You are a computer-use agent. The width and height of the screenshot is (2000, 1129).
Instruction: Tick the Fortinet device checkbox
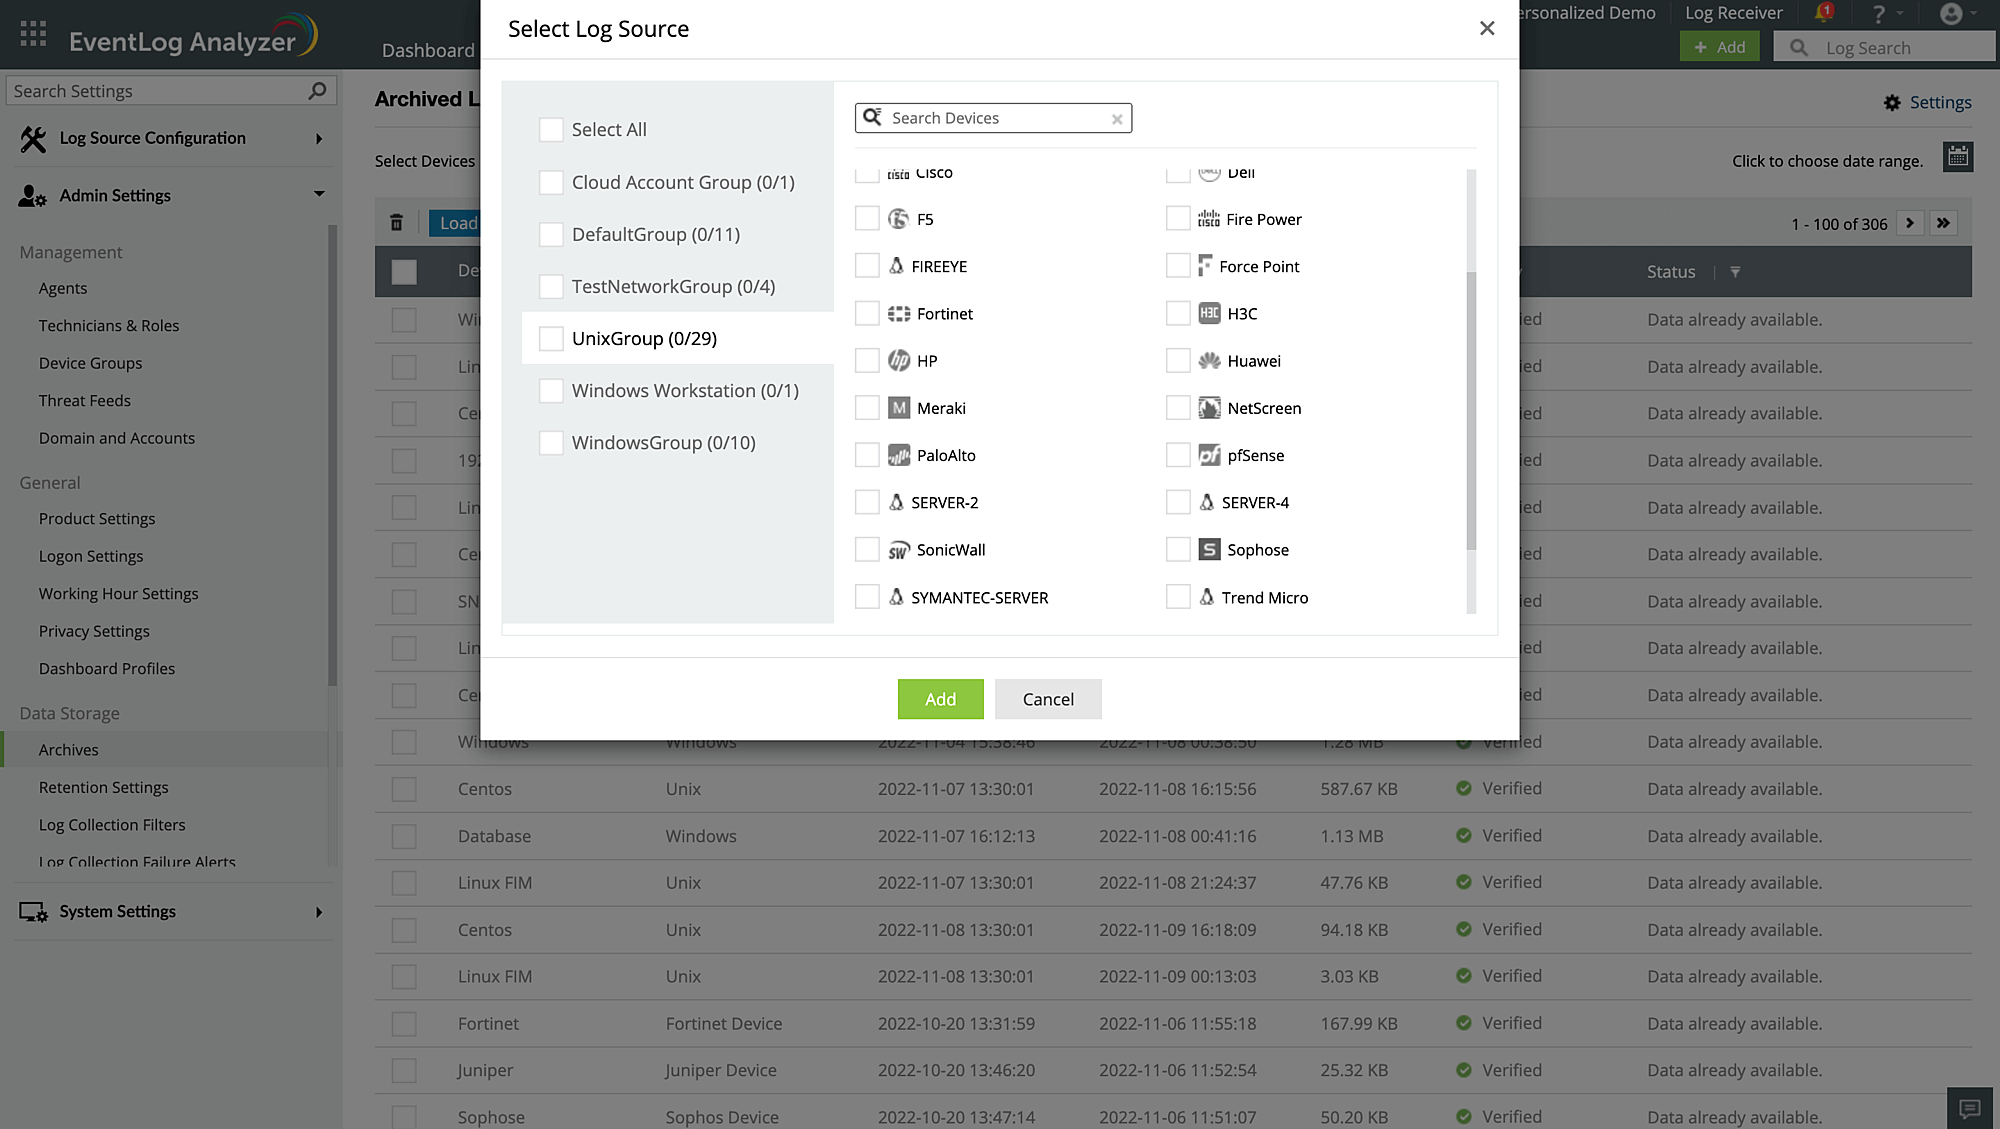[x=867, y=314]
